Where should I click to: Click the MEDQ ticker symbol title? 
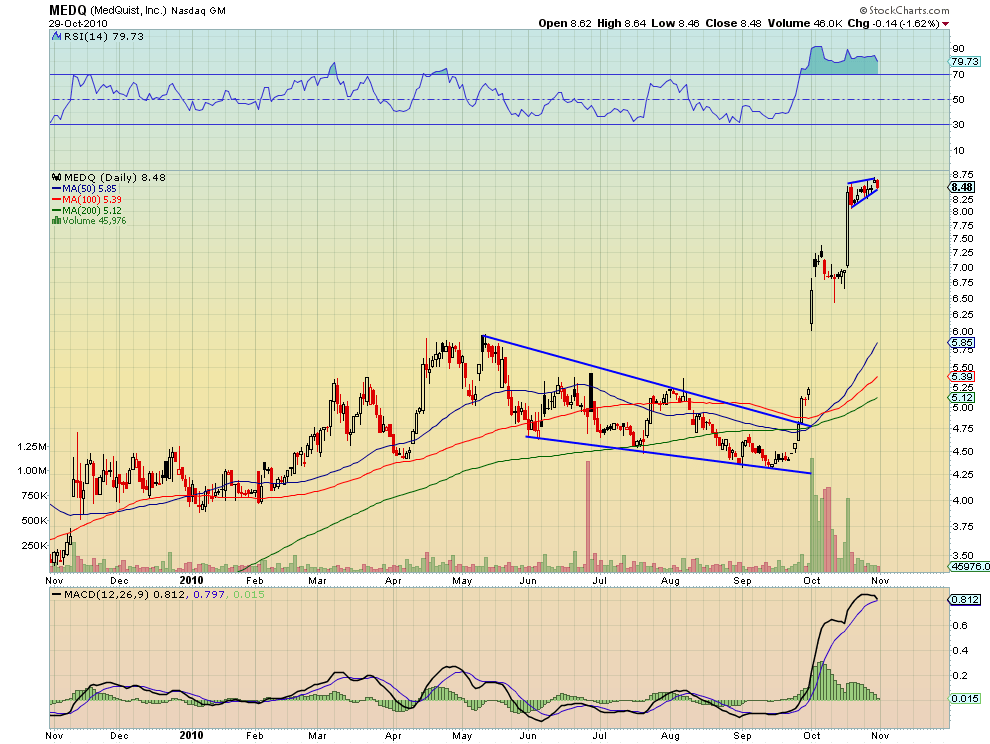[x=68, y=10]
